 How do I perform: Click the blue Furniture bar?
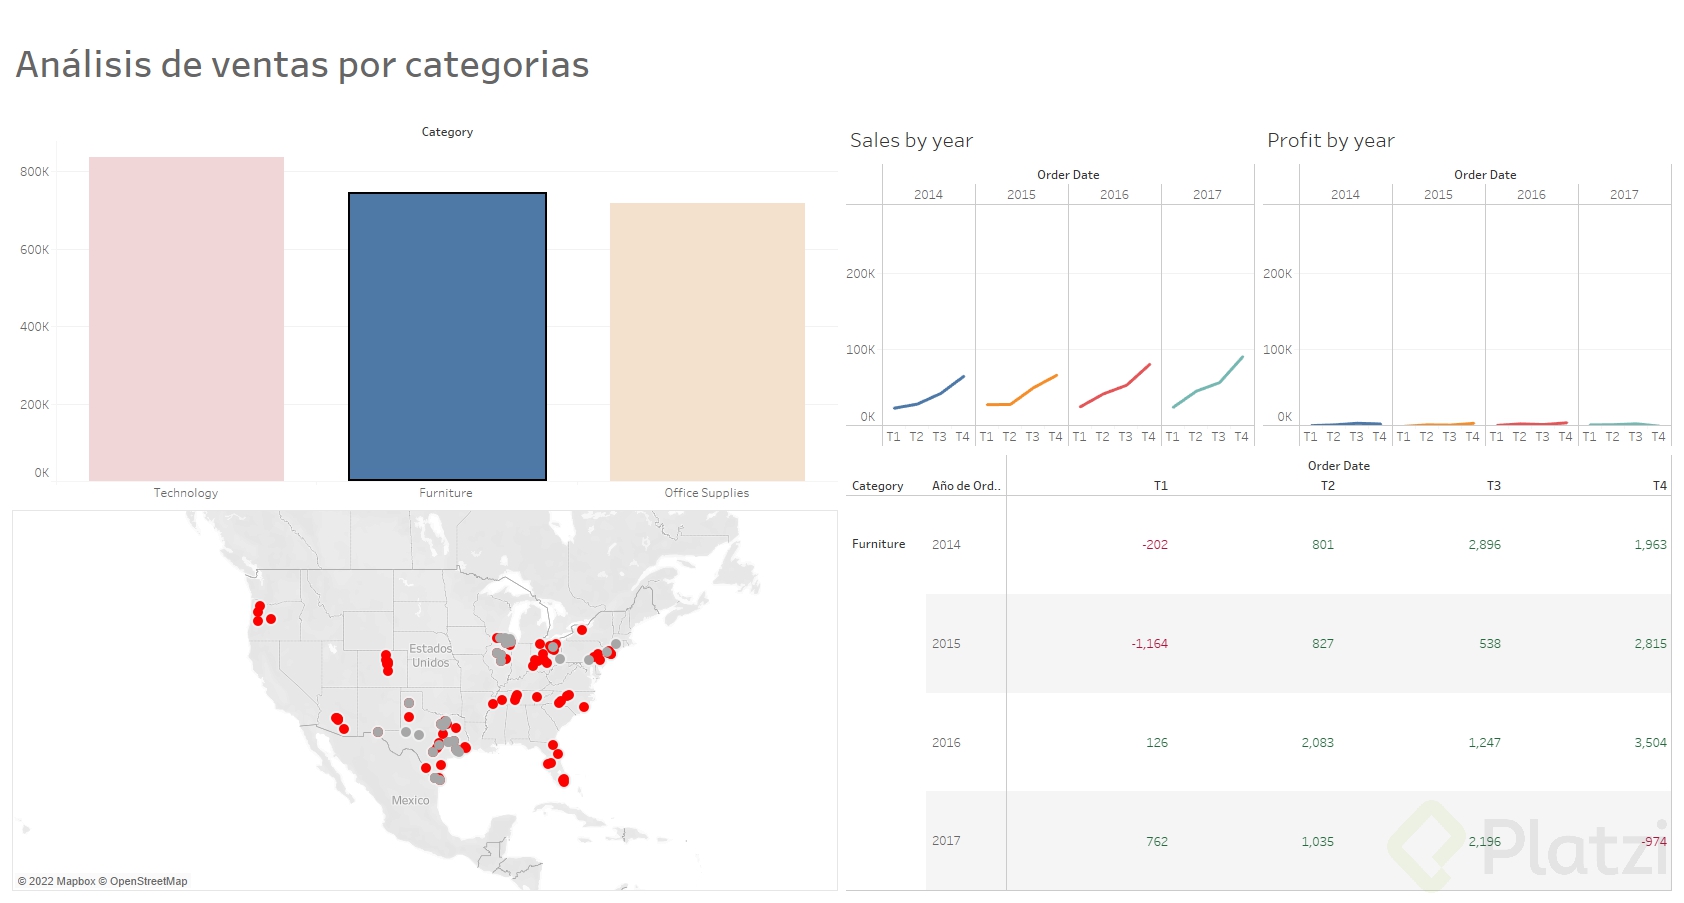pyautogui.click(x=447, y=336)
